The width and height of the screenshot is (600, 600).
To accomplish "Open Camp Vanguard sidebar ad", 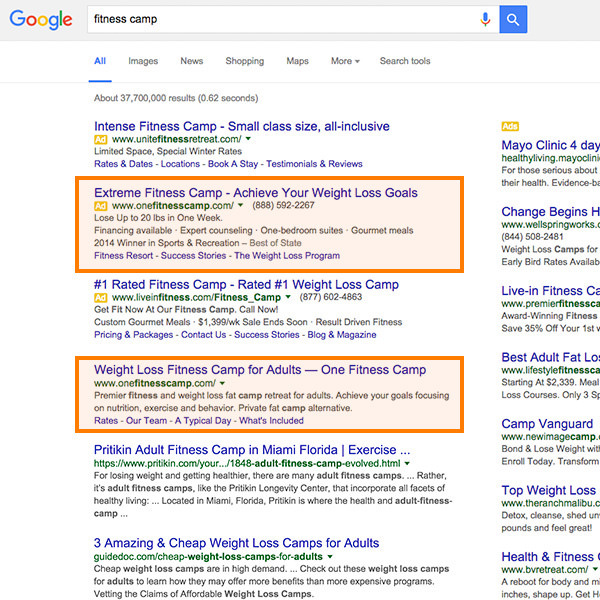I will tap(547, 424).
